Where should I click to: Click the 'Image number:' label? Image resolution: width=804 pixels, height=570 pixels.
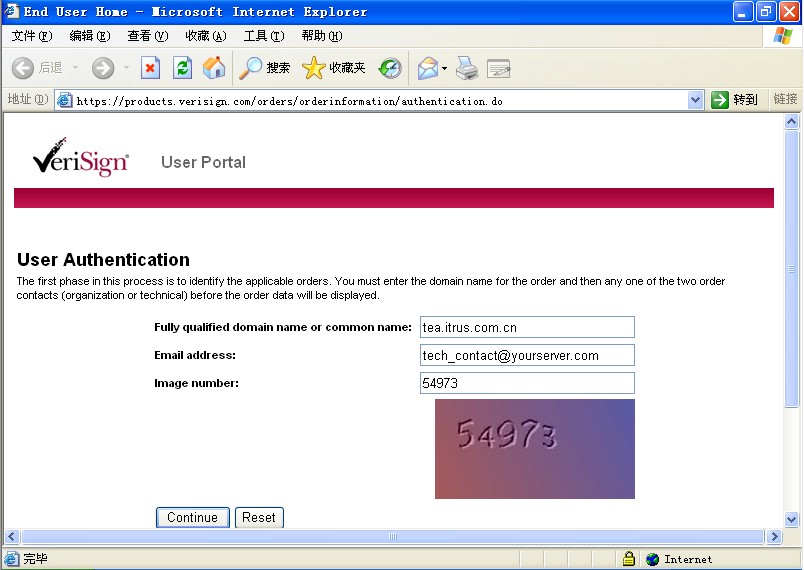click(x=196, y=383)
